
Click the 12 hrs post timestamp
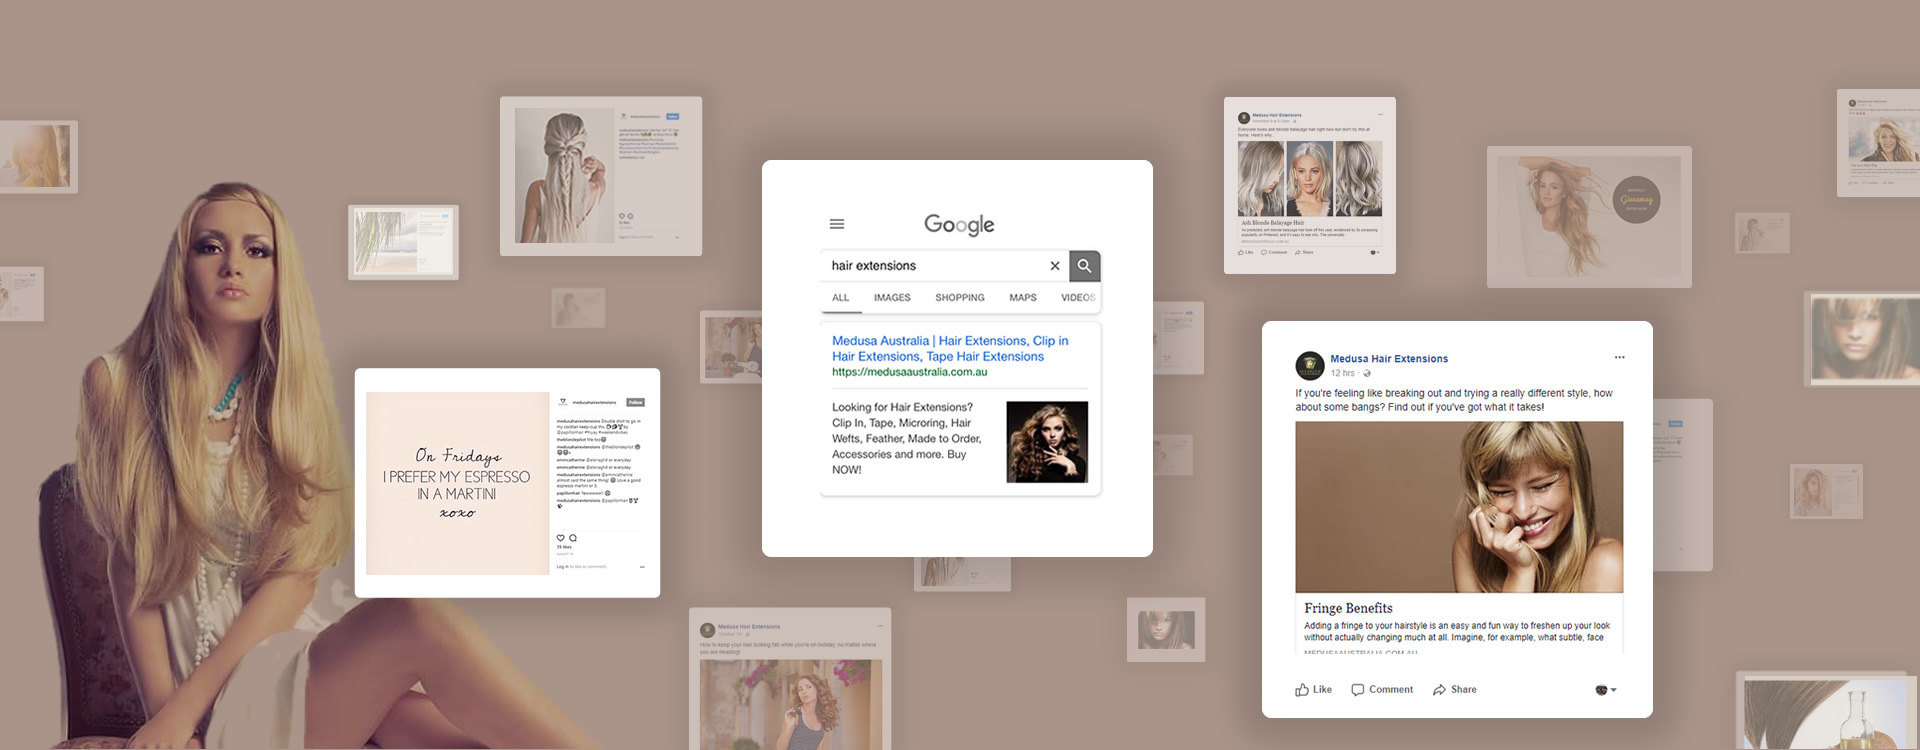click(x=1342, y=373)
